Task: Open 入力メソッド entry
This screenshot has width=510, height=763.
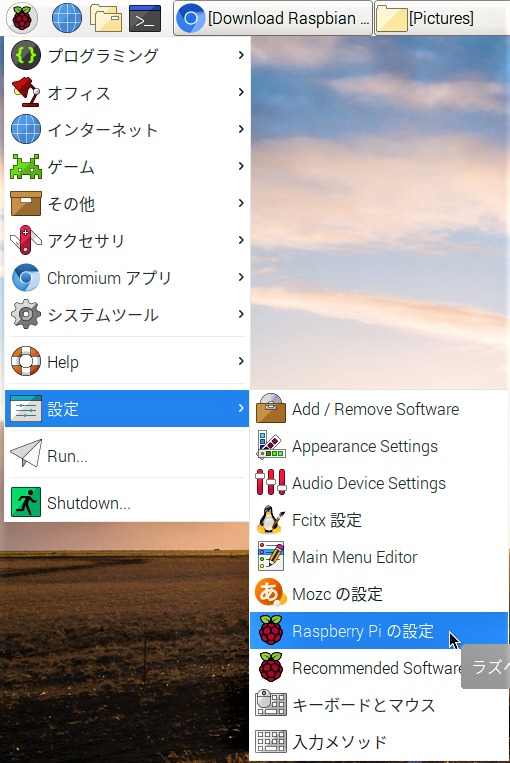Action: point(379,742)
